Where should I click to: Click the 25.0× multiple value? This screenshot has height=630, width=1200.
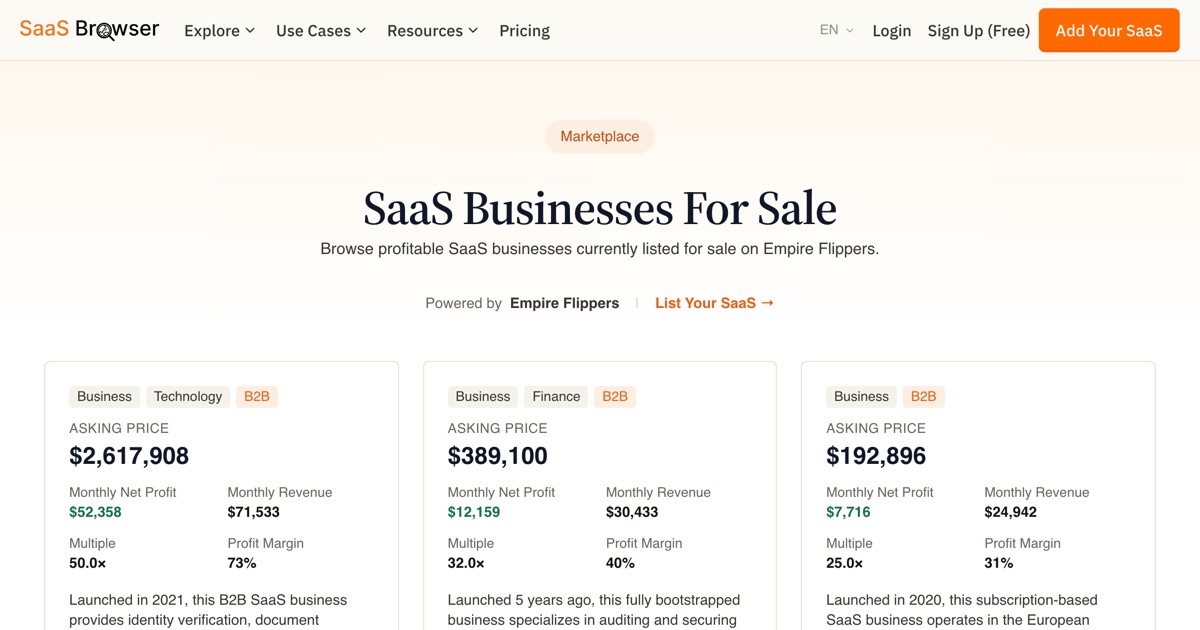845,563
